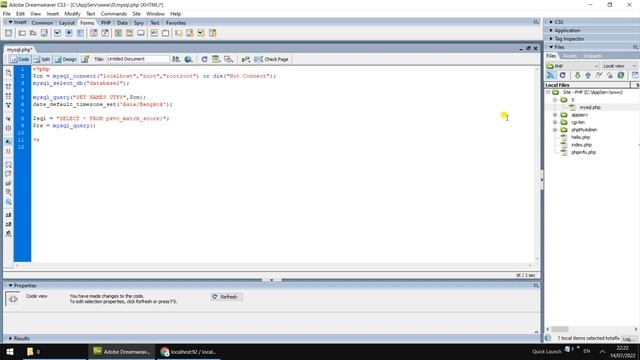Click Open Documents icon in coding toolbar
The width and height of the screenshot is (640, 360).
point(8,73)
